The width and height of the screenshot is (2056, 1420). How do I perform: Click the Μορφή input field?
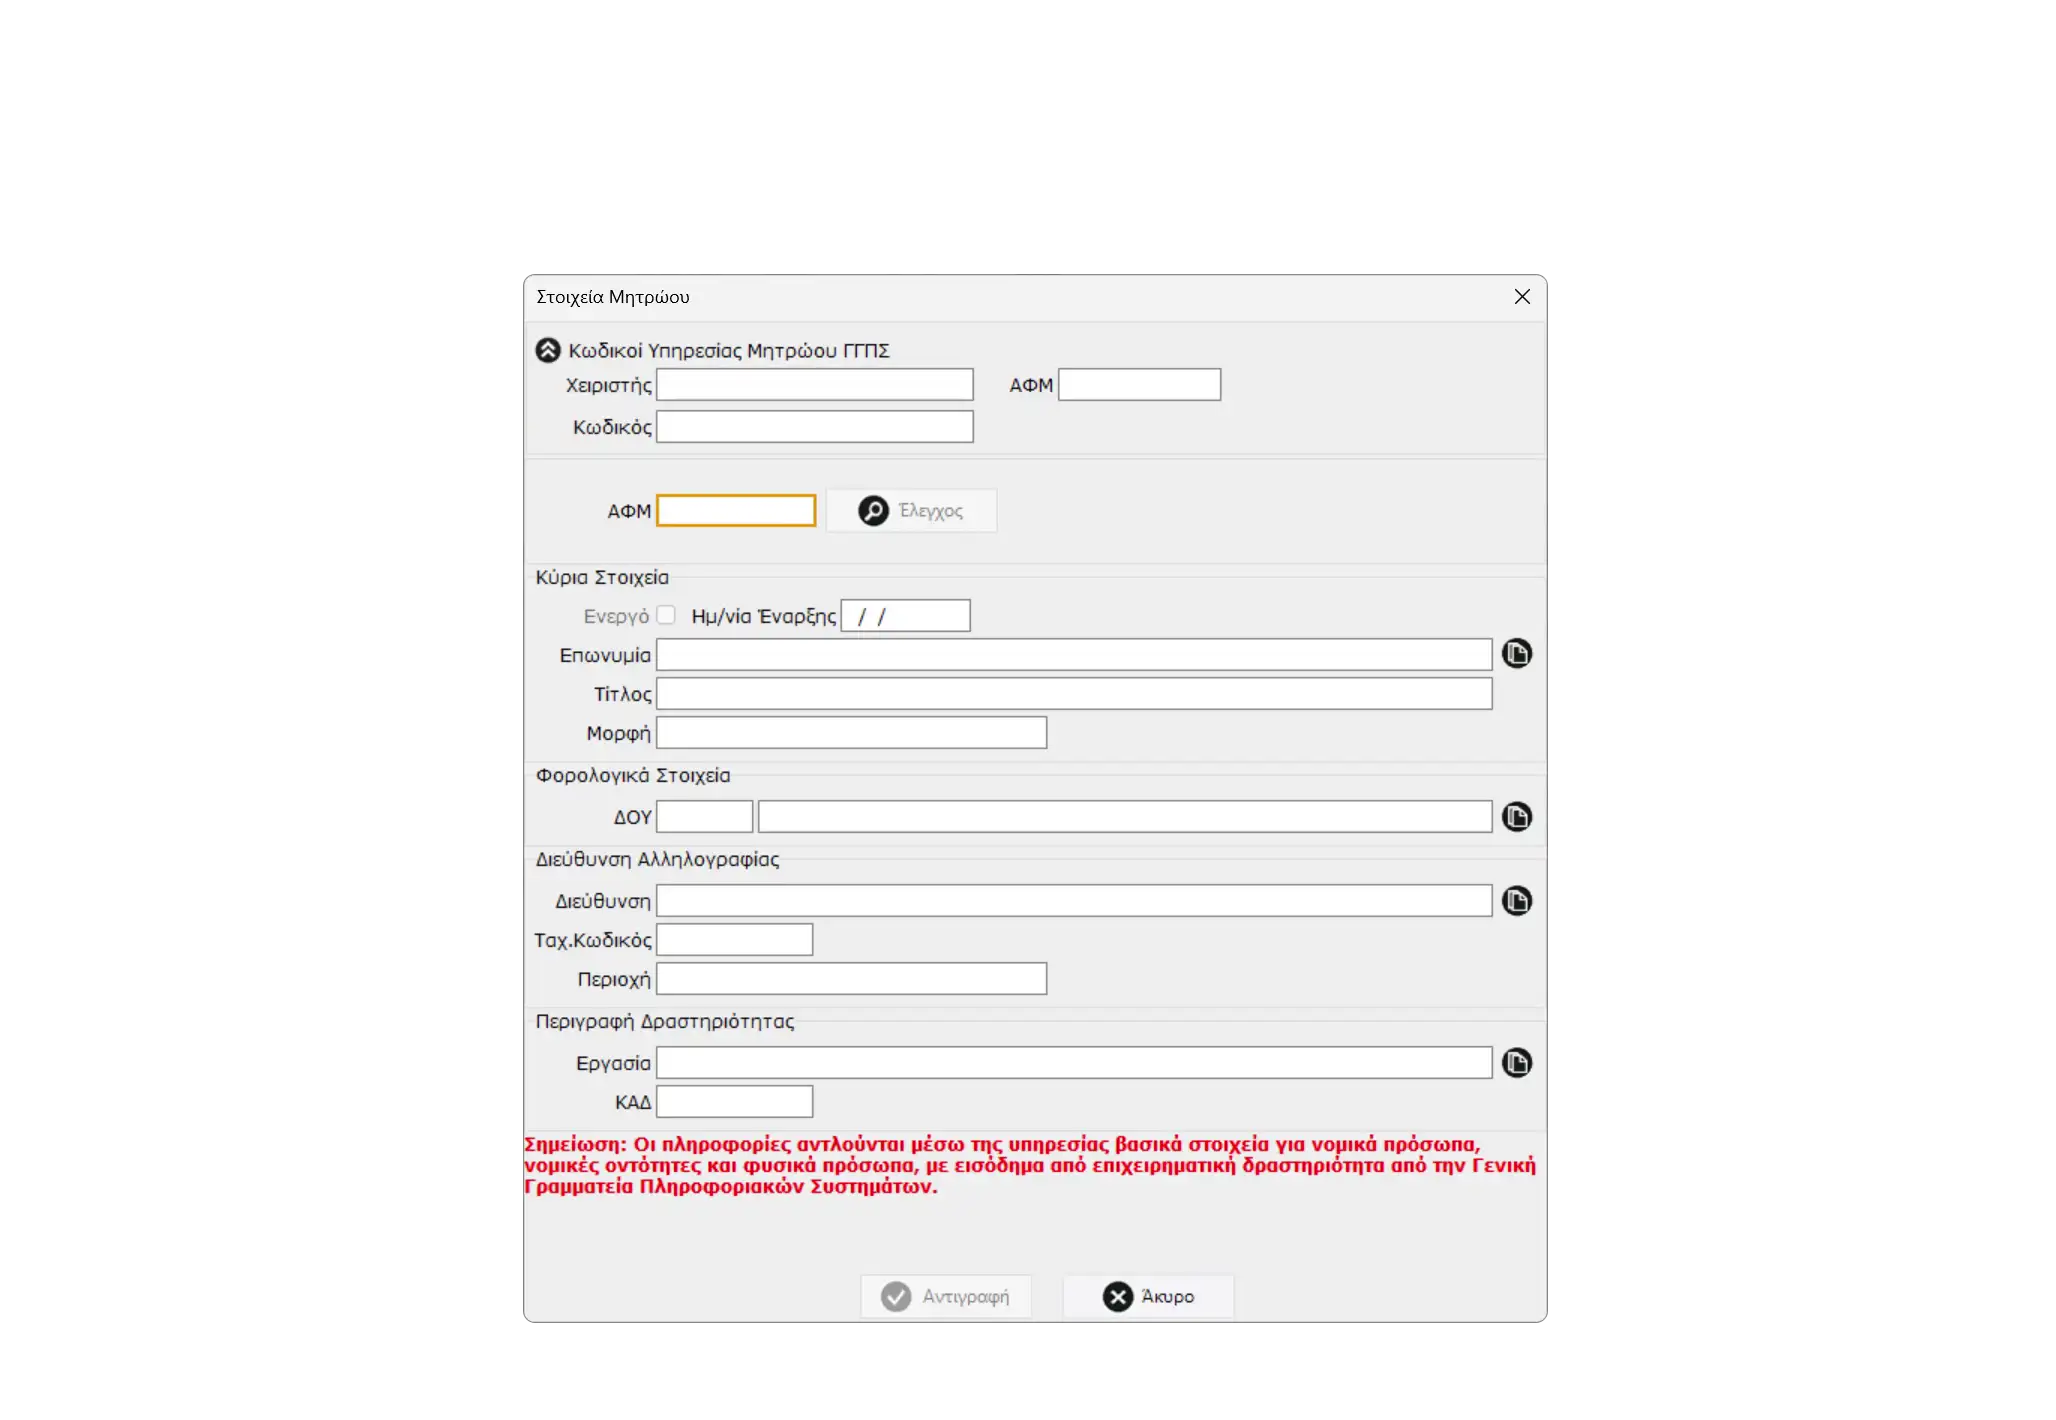851,733
